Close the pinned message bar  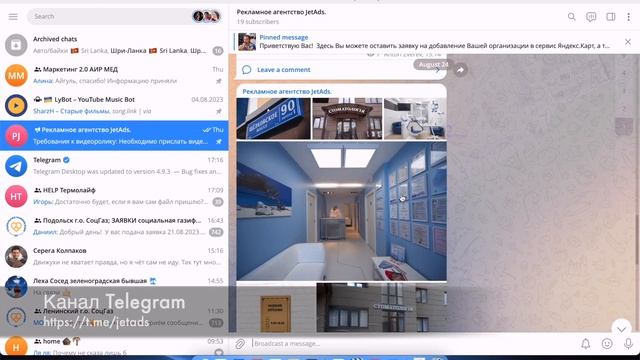click(628, 42)
